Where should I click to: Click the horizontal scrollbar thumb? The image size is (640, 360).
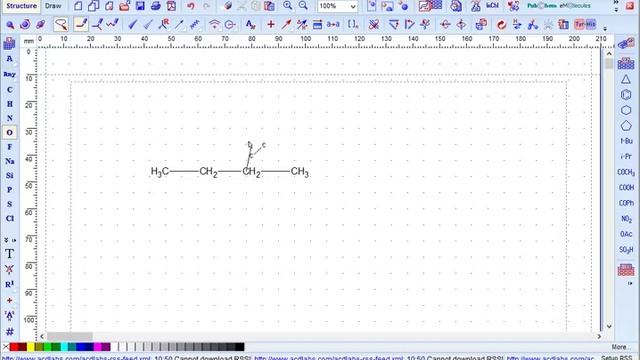coord(70,336)
